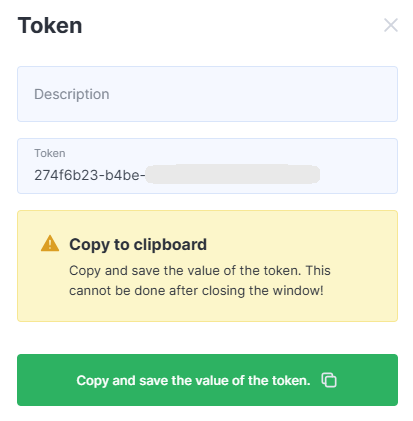Click the small 'Token' field label
Image resolution: width=413 pixels, height=421 pixels.
coord(50,153)
